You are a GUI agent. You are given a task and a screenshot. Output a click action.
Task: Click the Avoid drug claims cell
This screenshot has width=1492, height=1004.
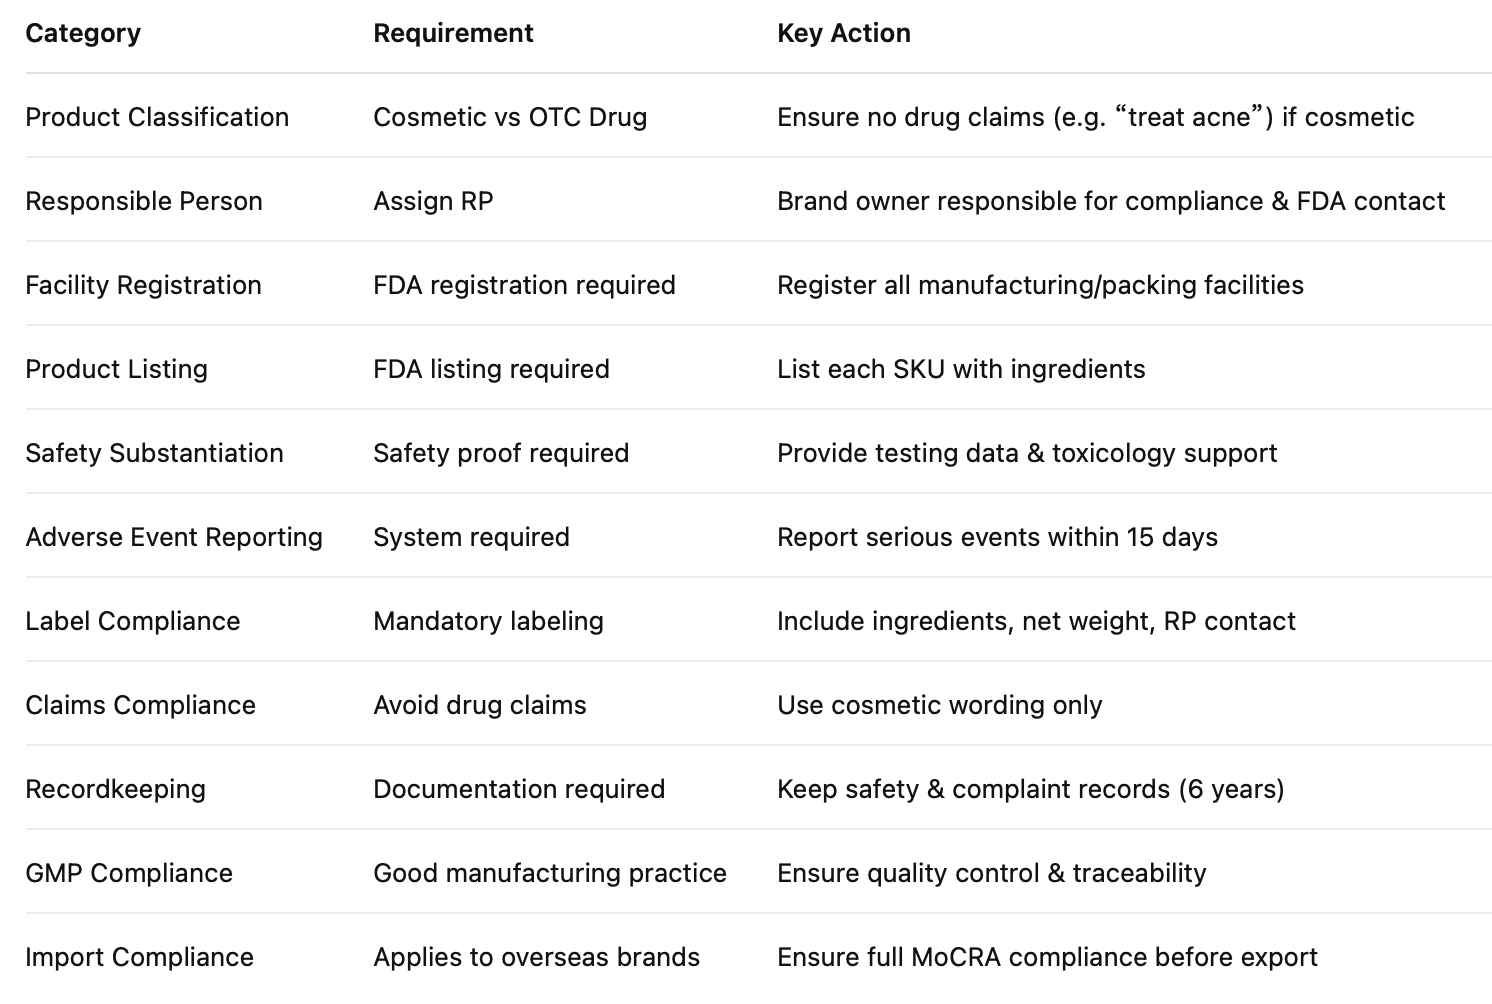click(480, 705)
